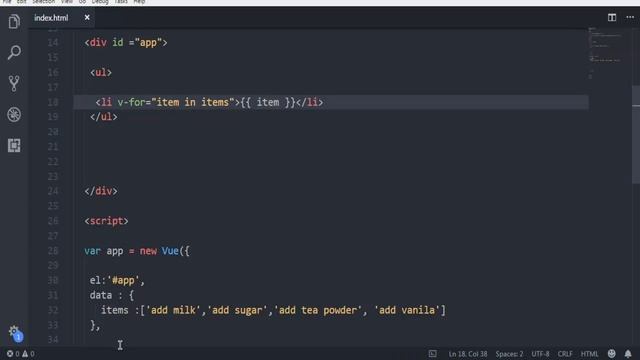
Task: Show errors count in status bar
Action: tap(13, 354)
